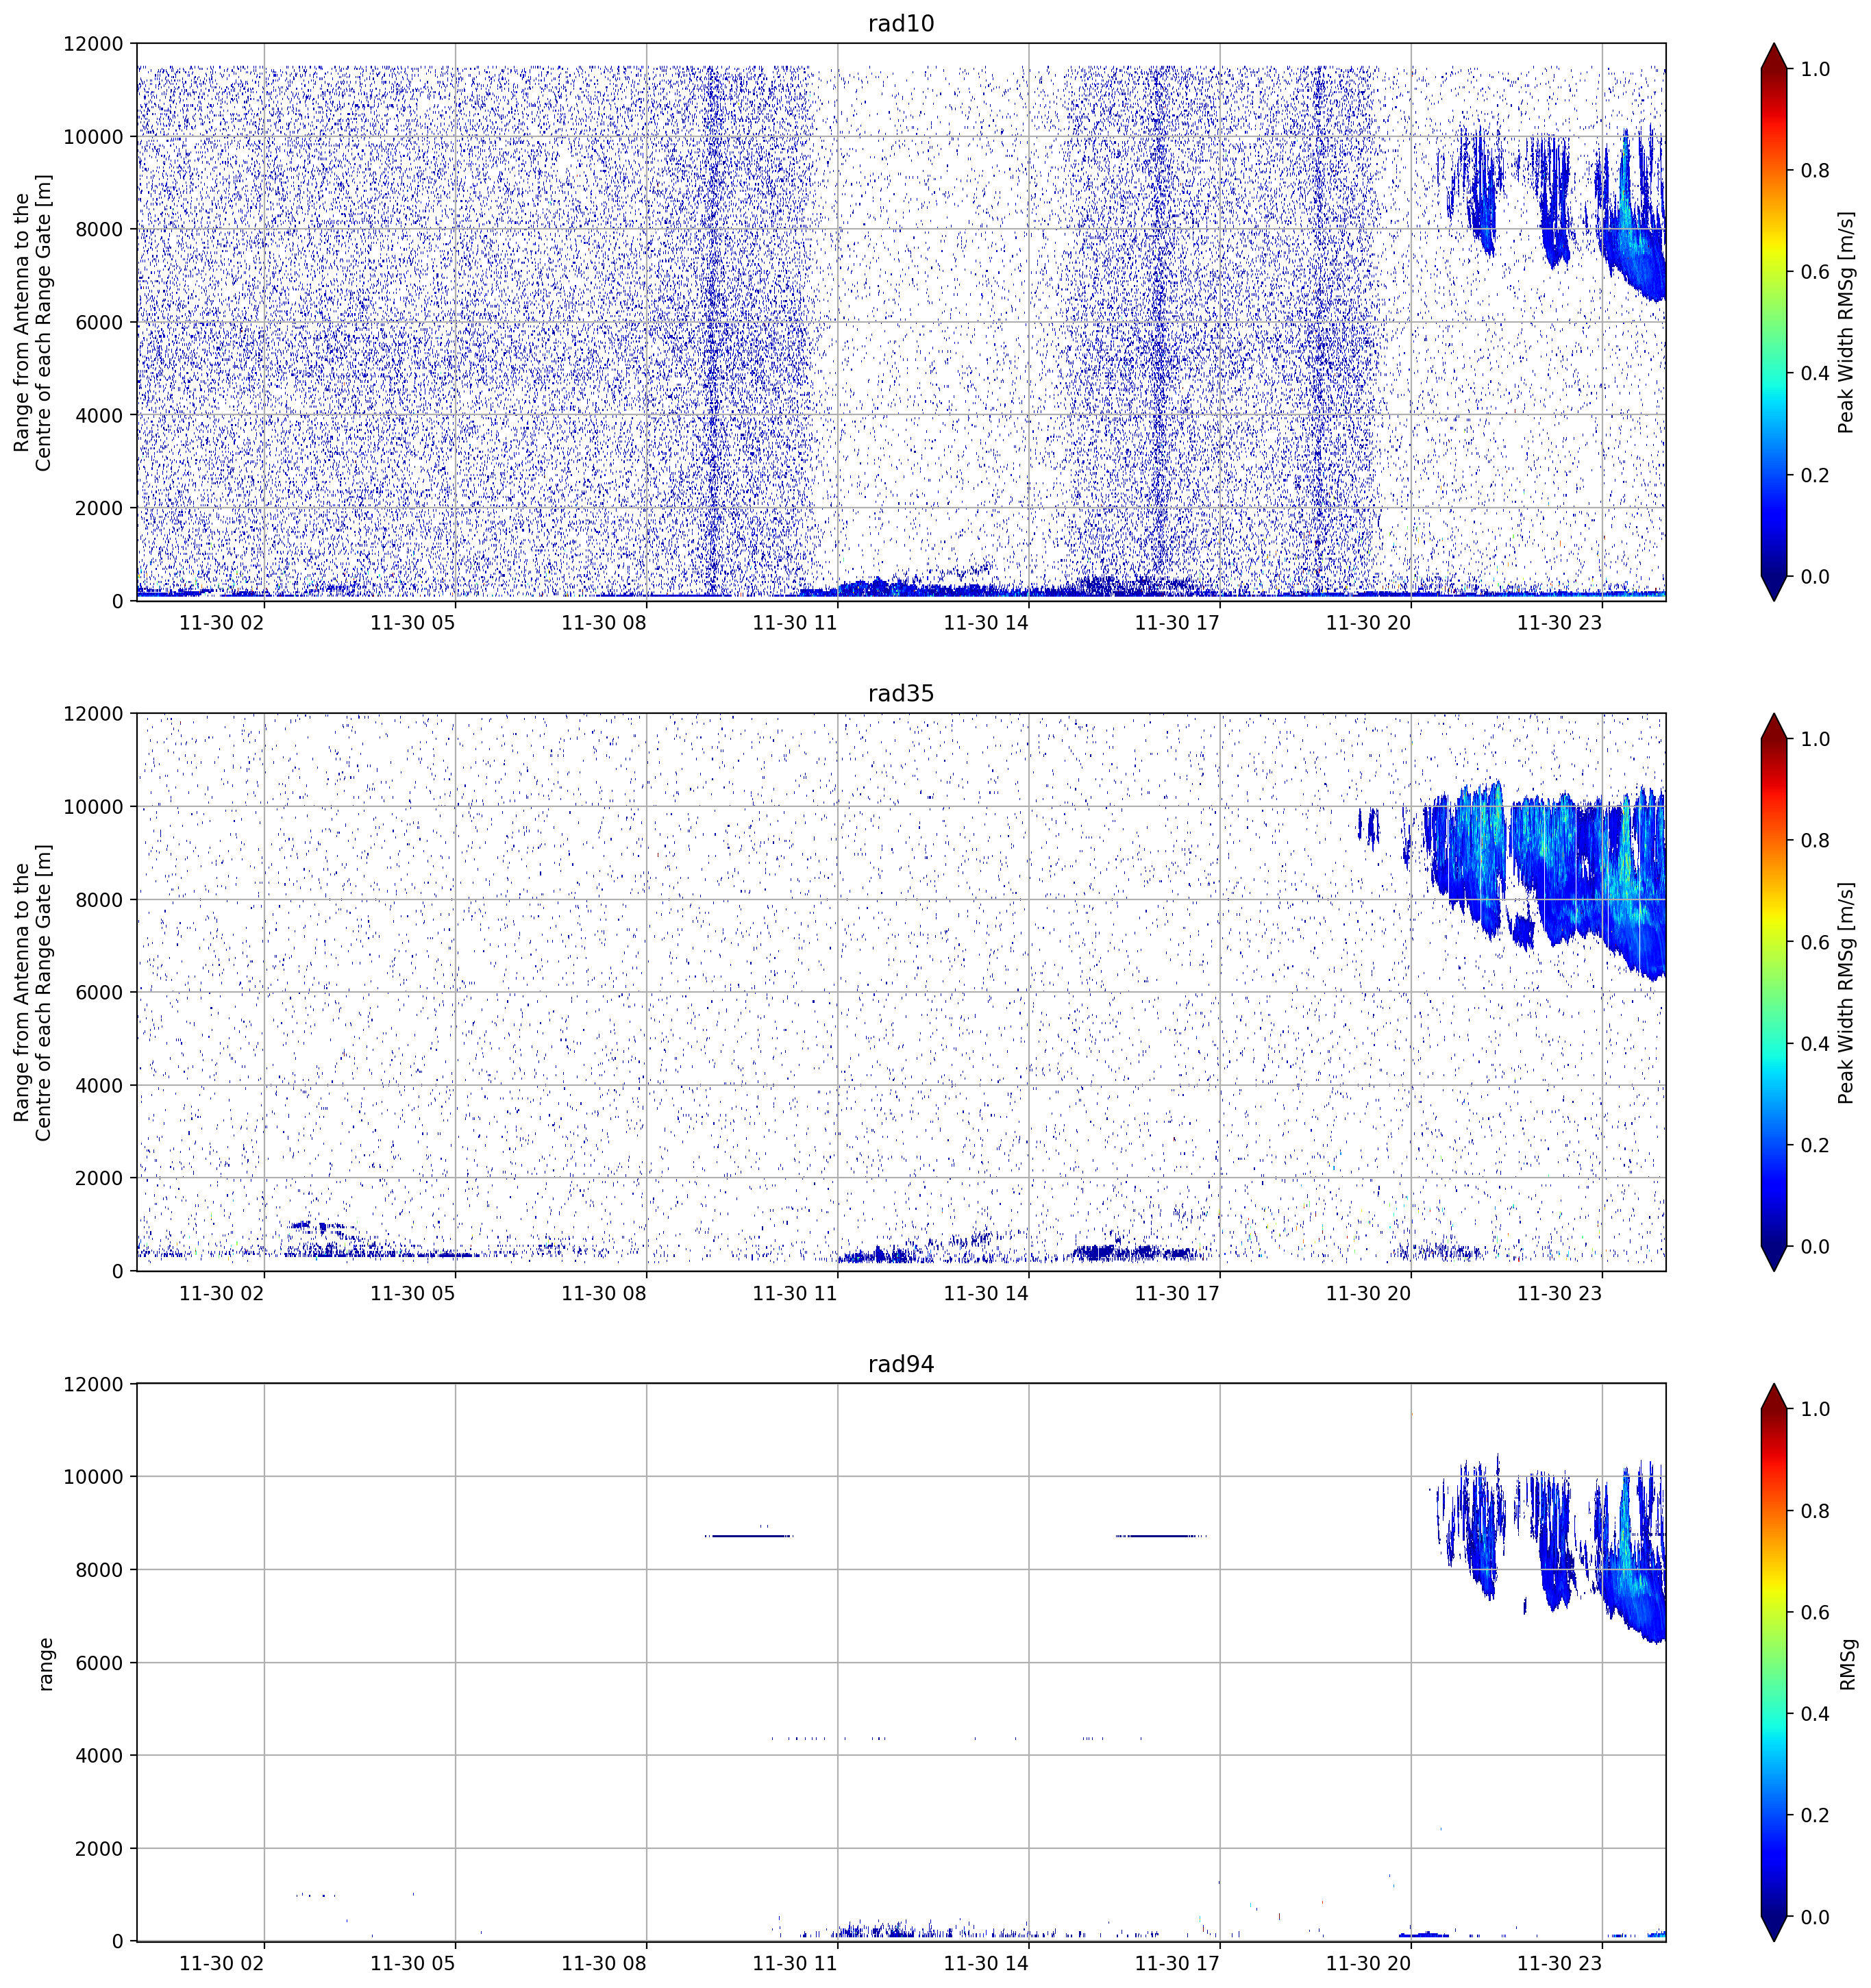Click the rad10 'Peak Width RMSg [m/s]' colorbar label
This screenshot has width=1871, height=1988.
tap(1846, 321)
